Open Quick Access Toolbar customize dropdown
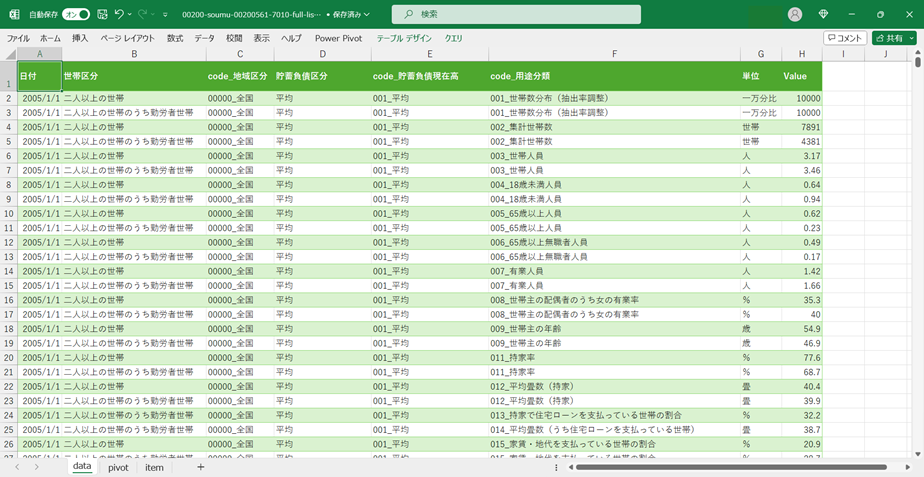 tap(166, 15)
